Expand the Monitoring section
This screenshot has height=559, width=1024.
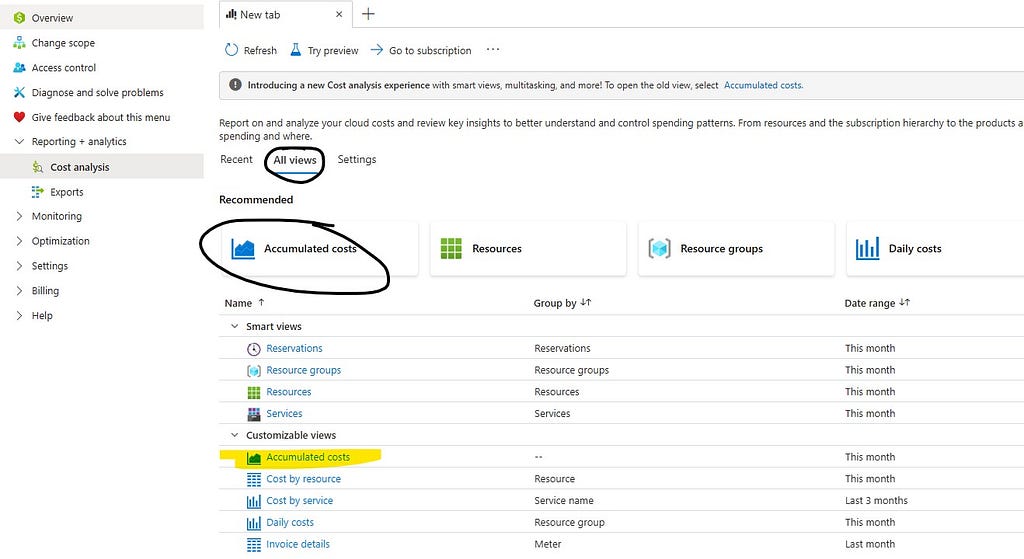point(19,216)
